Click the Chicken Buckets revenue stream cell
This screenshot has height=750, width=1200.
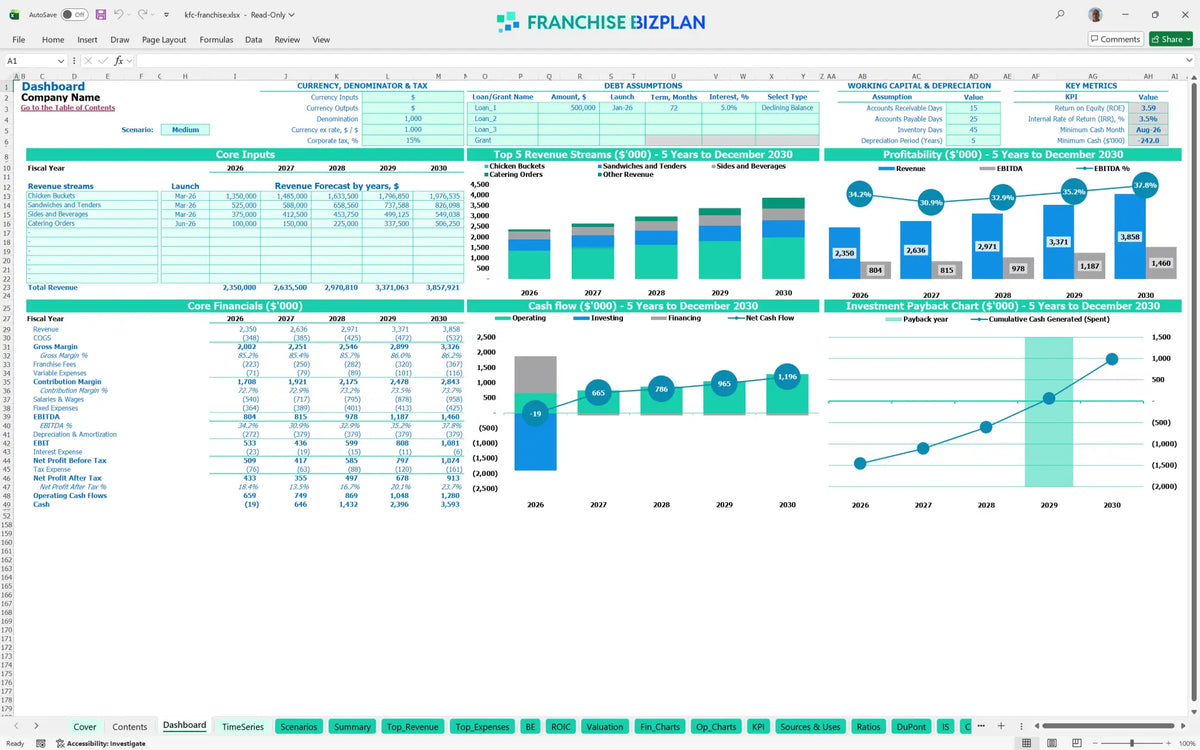tap(92, 196)
